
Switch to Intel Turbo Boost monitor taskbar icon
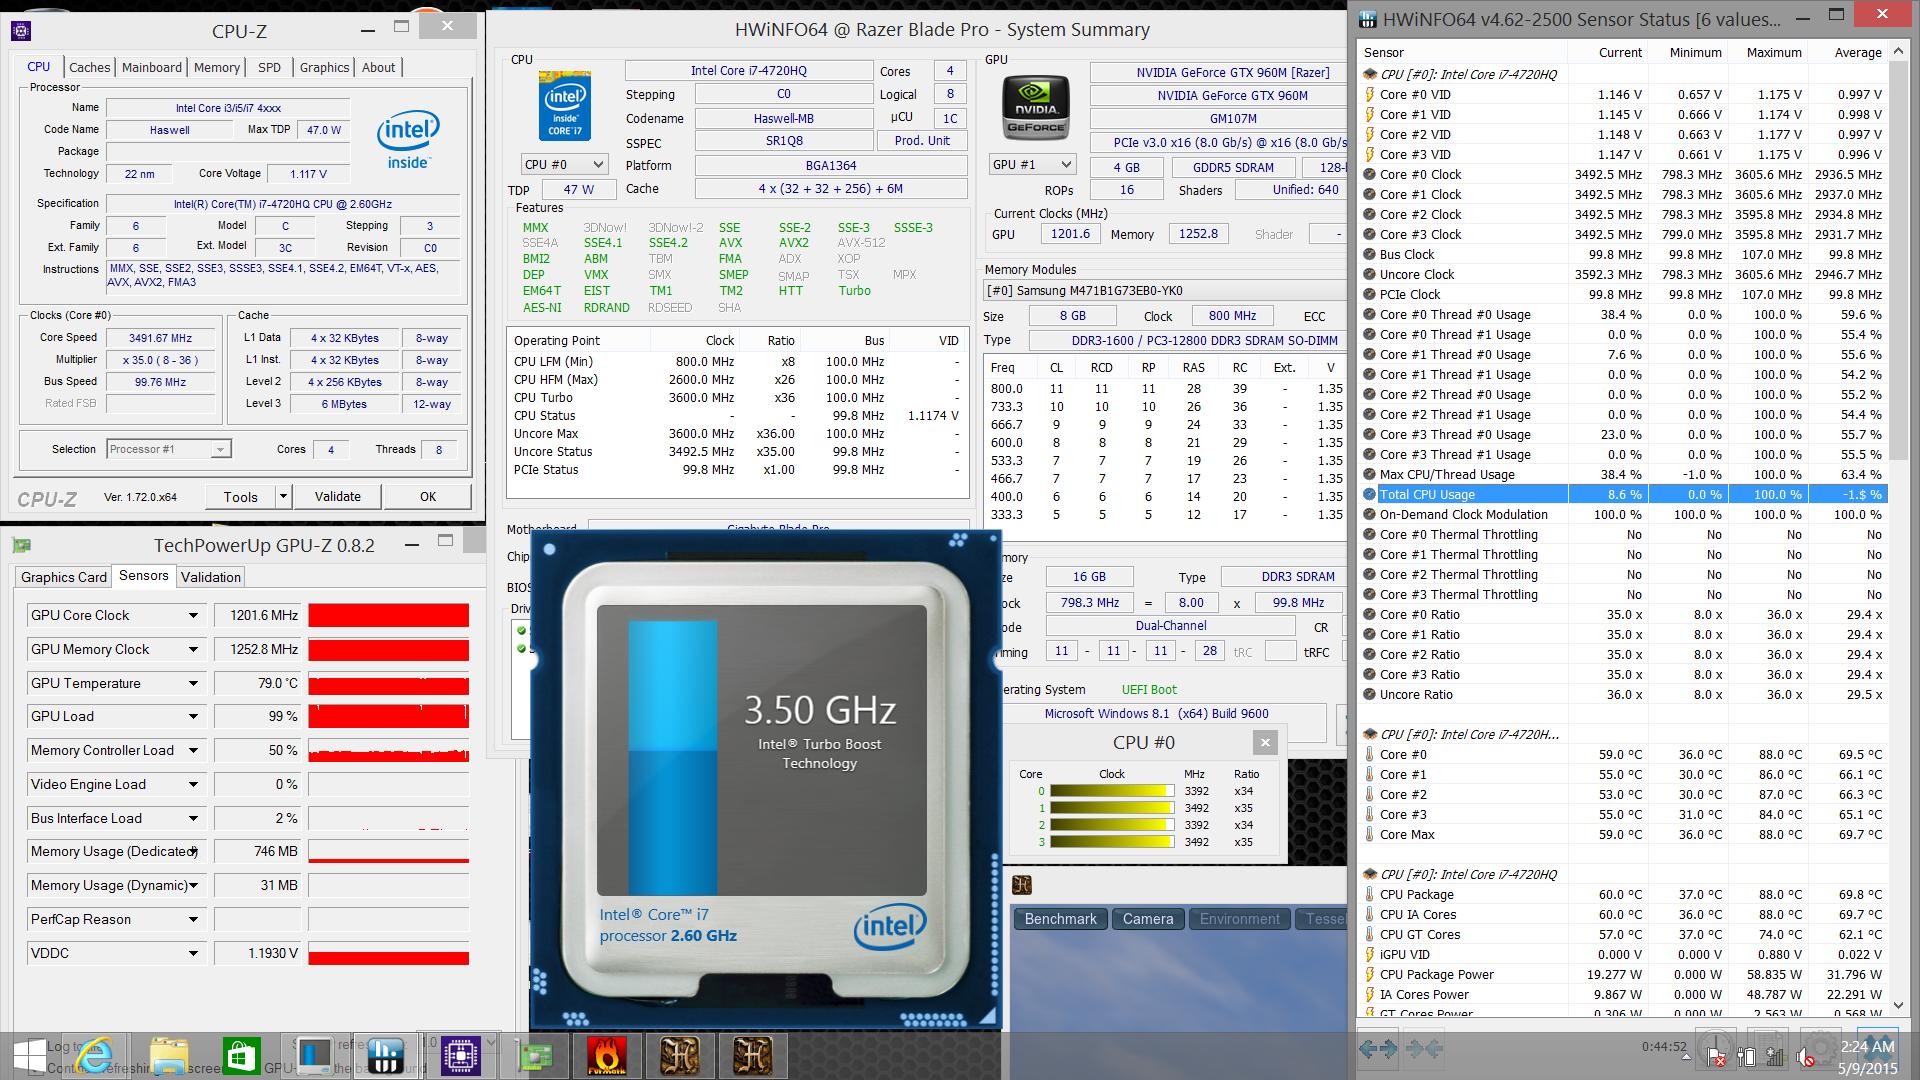(x=314, y=1056)
